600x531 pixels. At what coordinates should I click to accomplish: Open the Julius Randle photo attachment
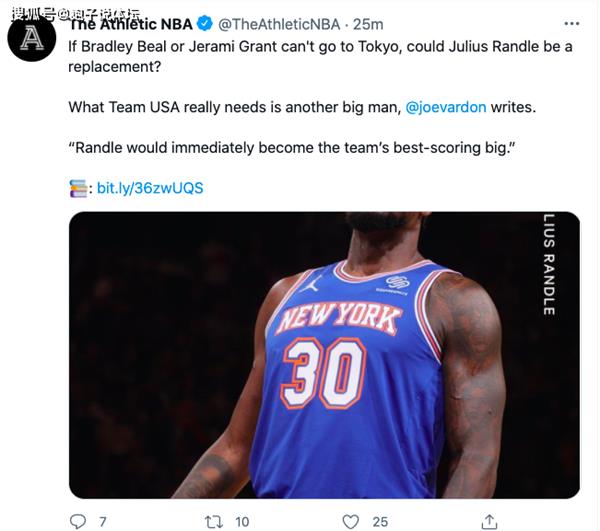pos(324,355)
